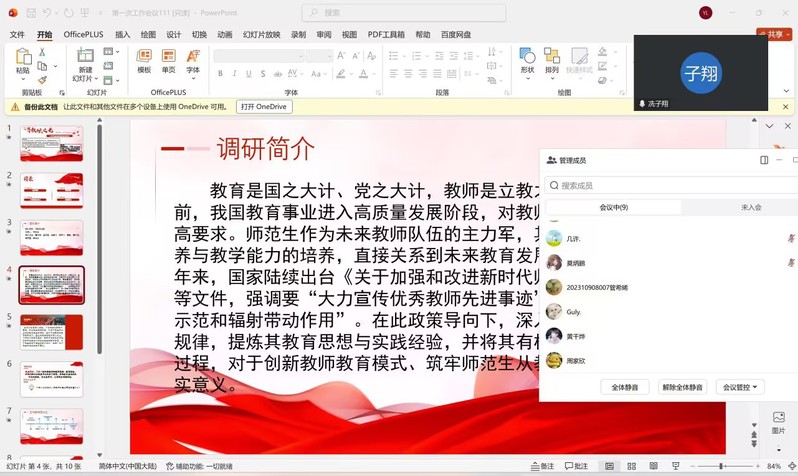This screenshot has height=476, width=798.
Task: Switch to the 未入会 members tab
Action: tap(750, 207)
